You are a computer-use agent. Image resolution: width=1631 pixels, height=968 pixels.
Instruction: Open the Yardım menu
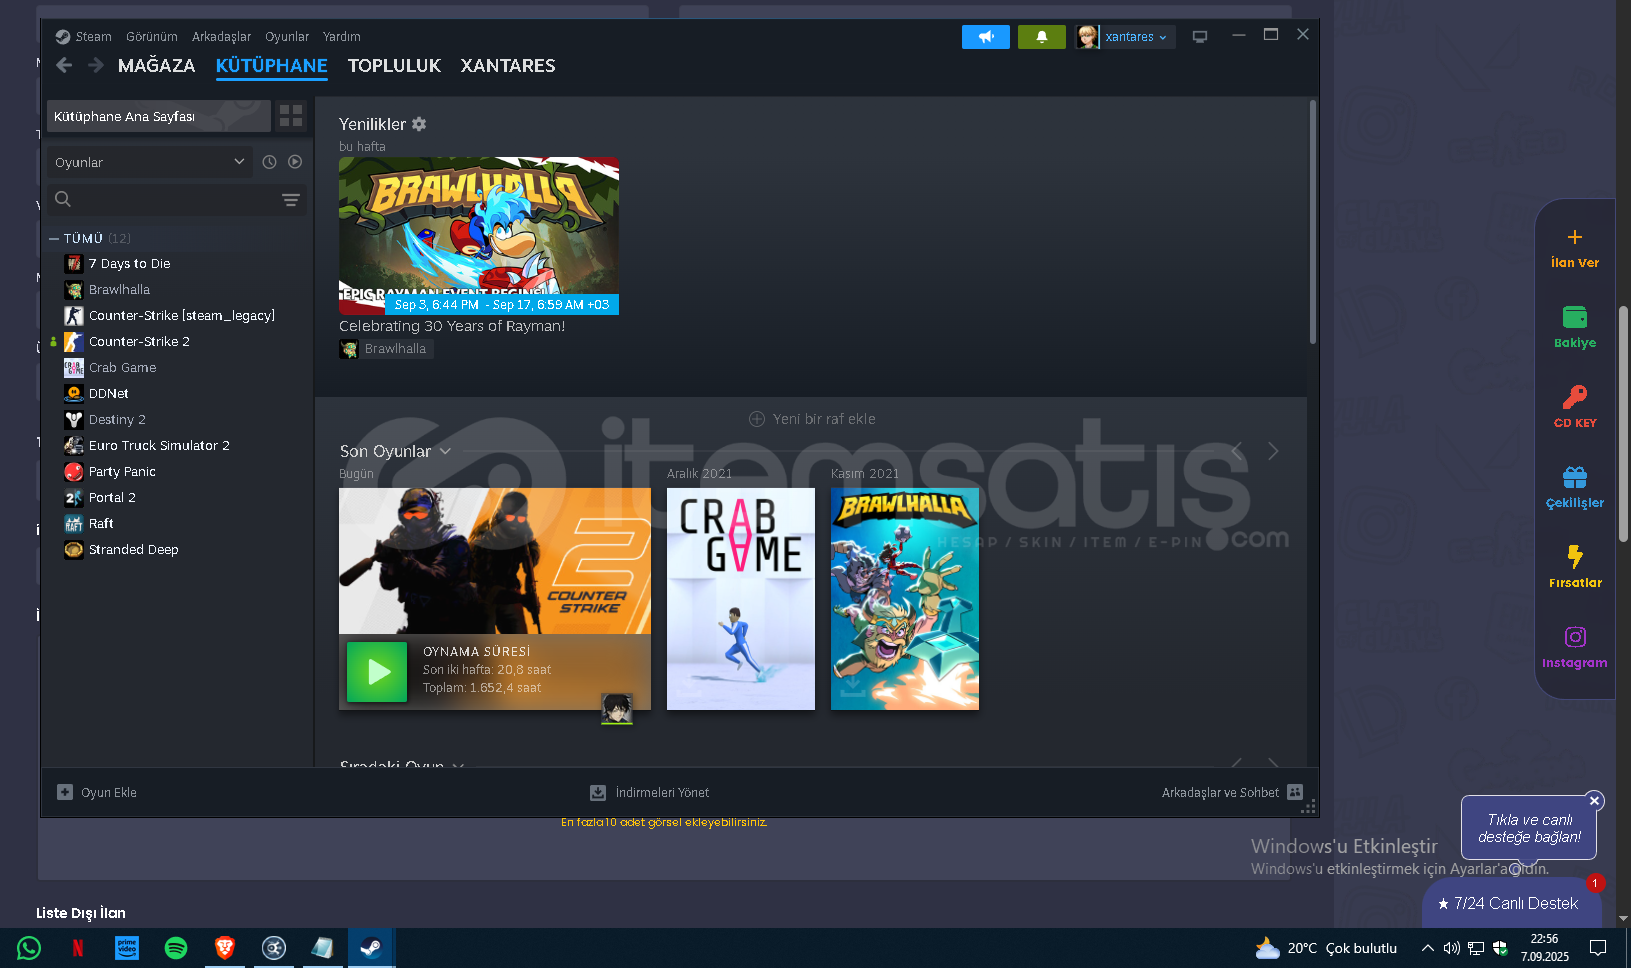click(x=341, y=37)
